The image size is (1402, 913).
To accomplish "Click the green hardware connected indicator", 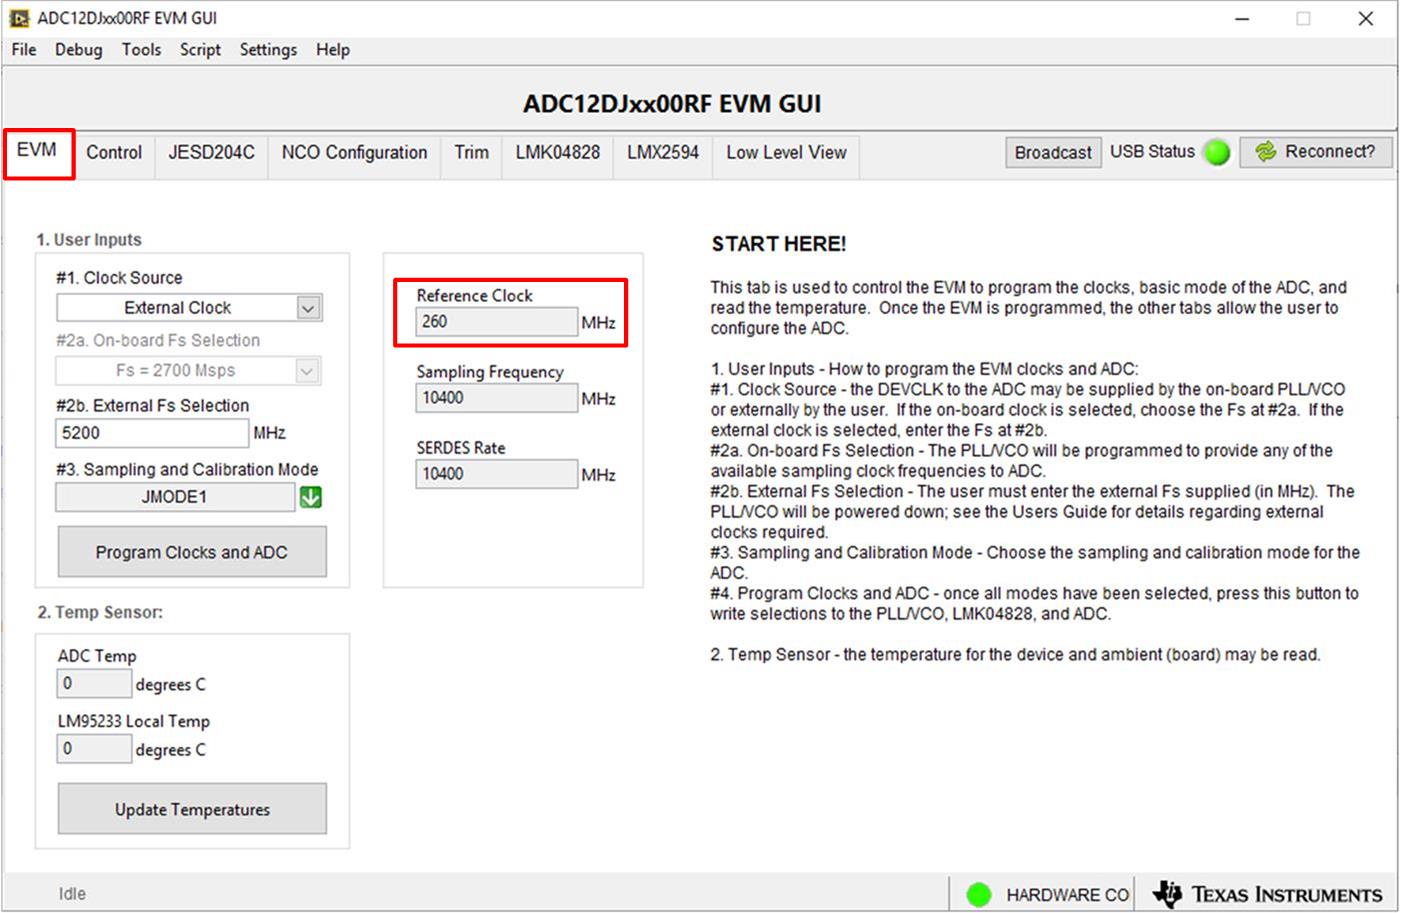I will (979, 894).
